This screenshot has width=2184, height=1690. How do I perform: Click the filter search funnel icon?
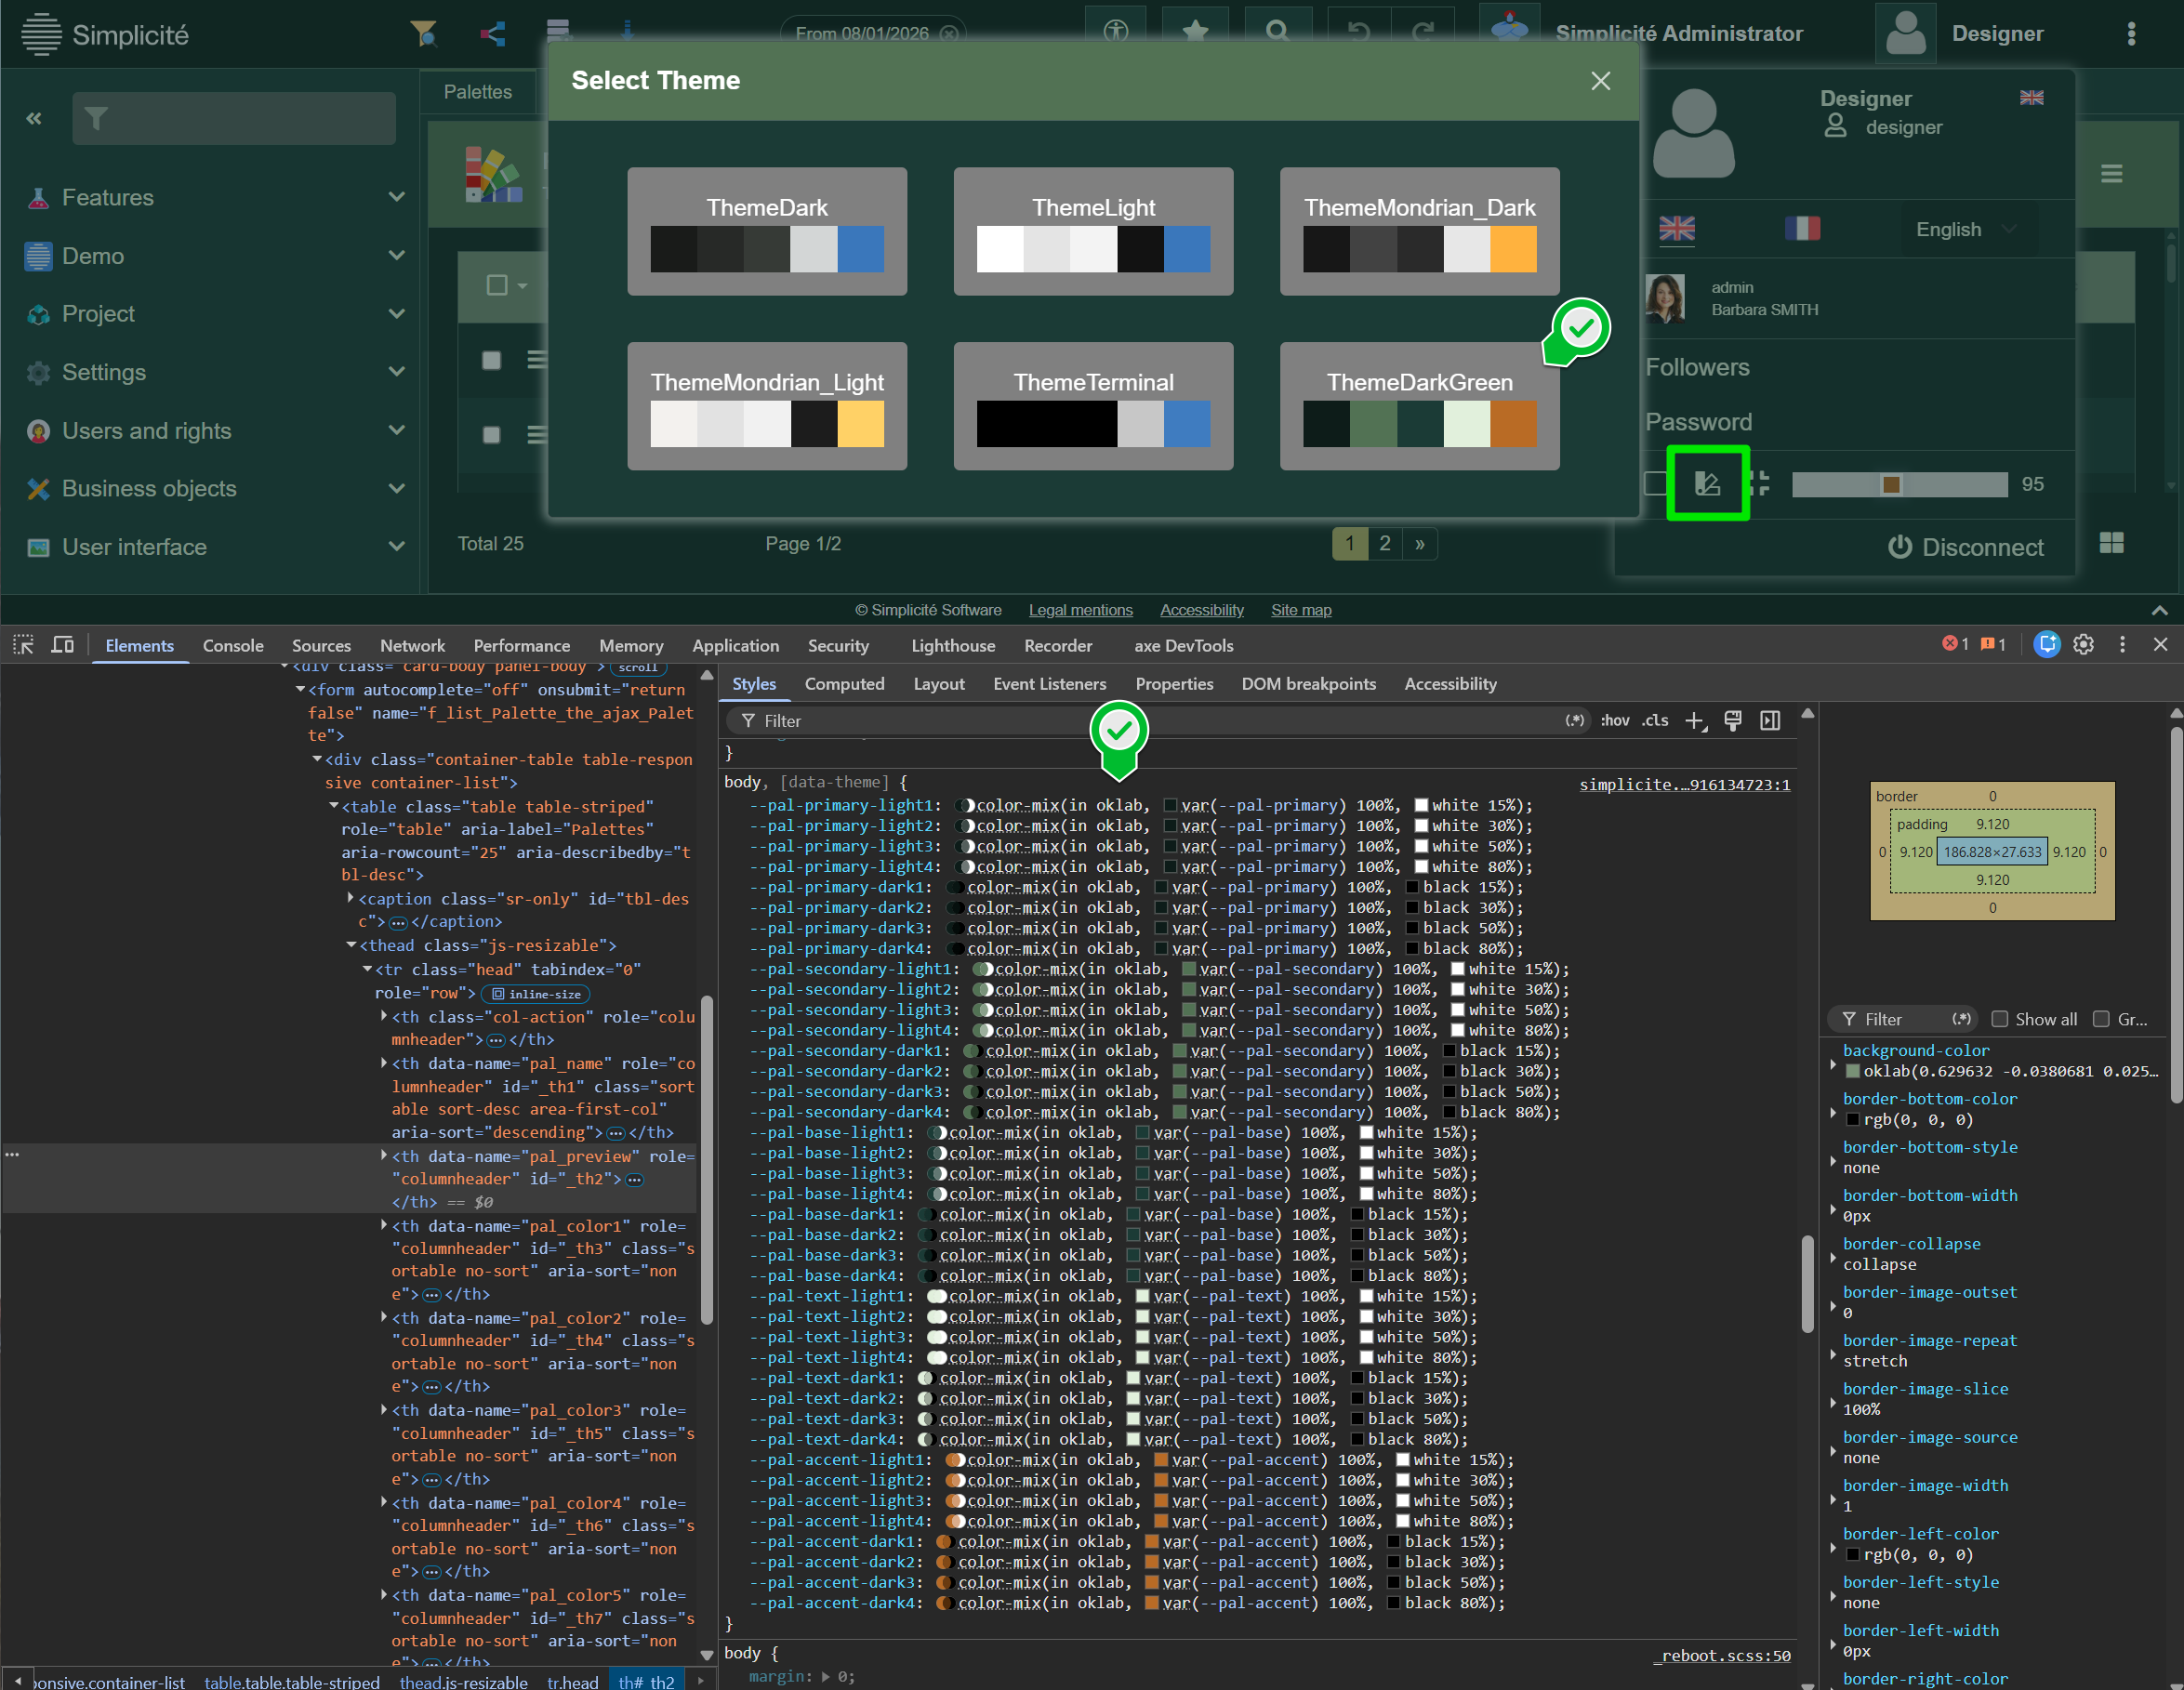tap(424, 34)
